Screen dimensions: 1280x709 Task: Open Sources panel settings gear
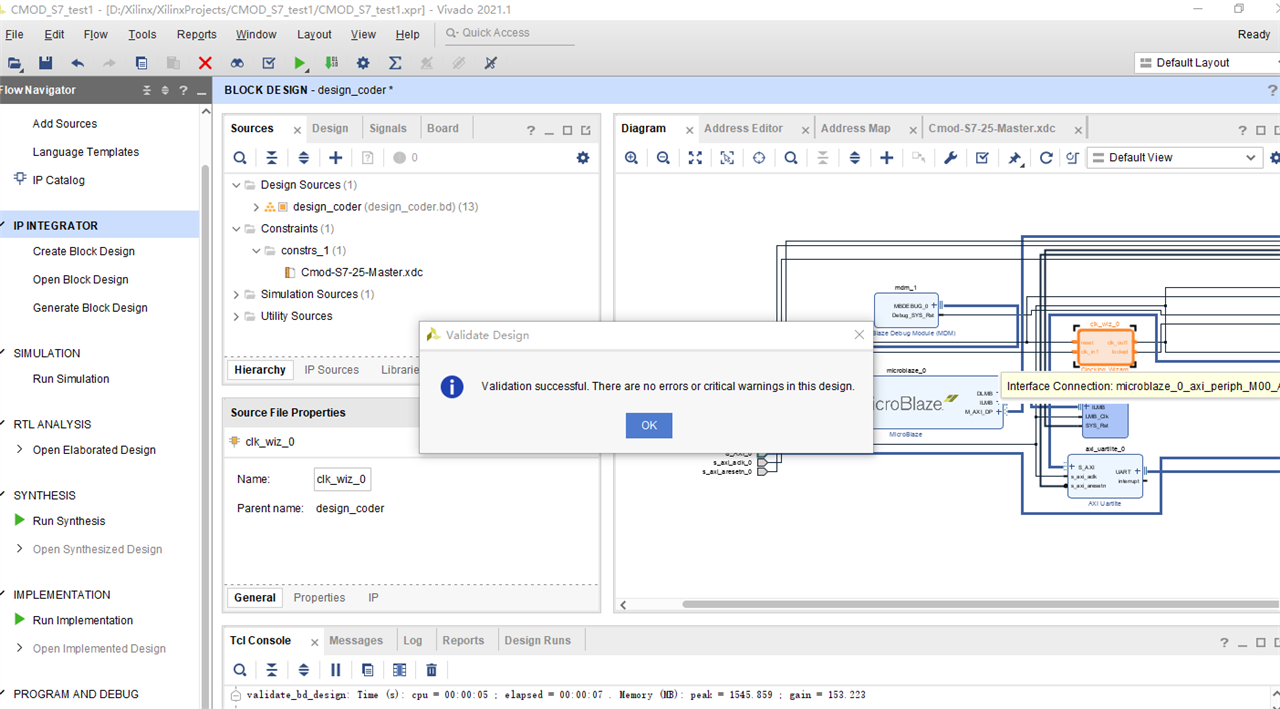point(583,157)
